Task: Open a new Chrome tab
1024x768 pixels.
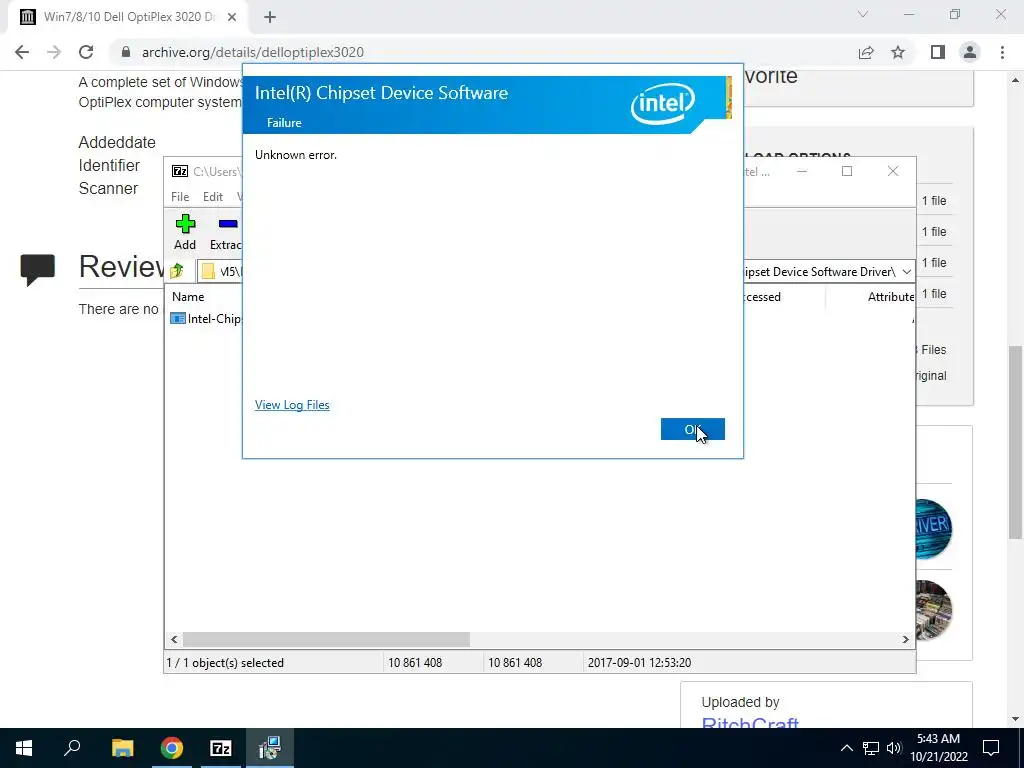Action: pos(270,17)
